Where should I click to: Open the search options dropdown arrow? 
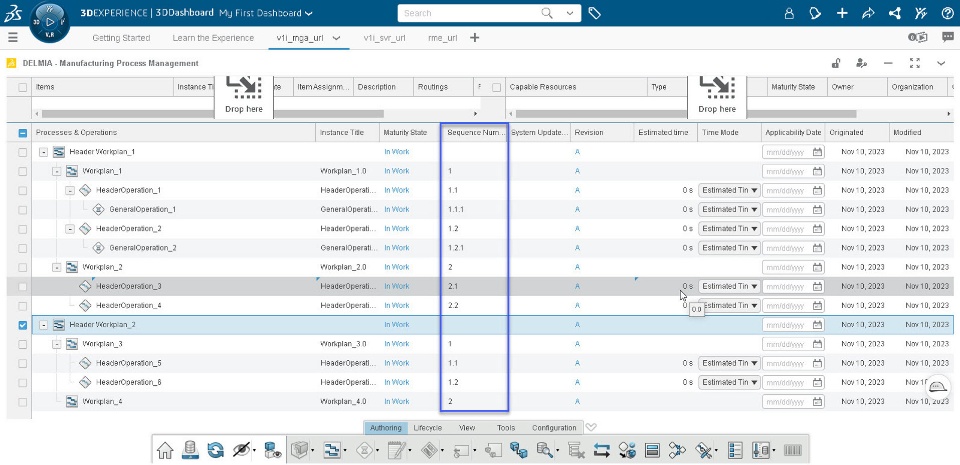pos(571,13)
